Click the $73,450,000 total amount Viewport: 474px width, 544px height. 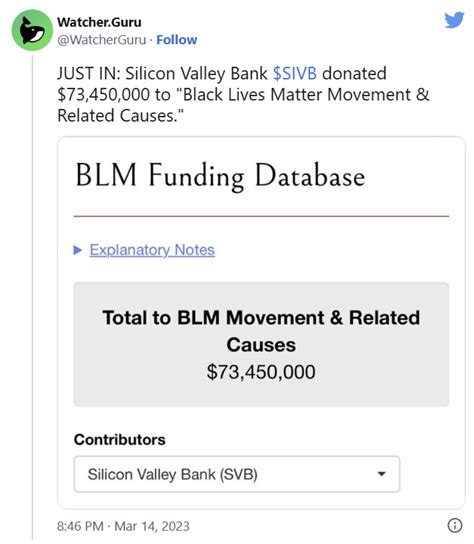click(261, 372)
